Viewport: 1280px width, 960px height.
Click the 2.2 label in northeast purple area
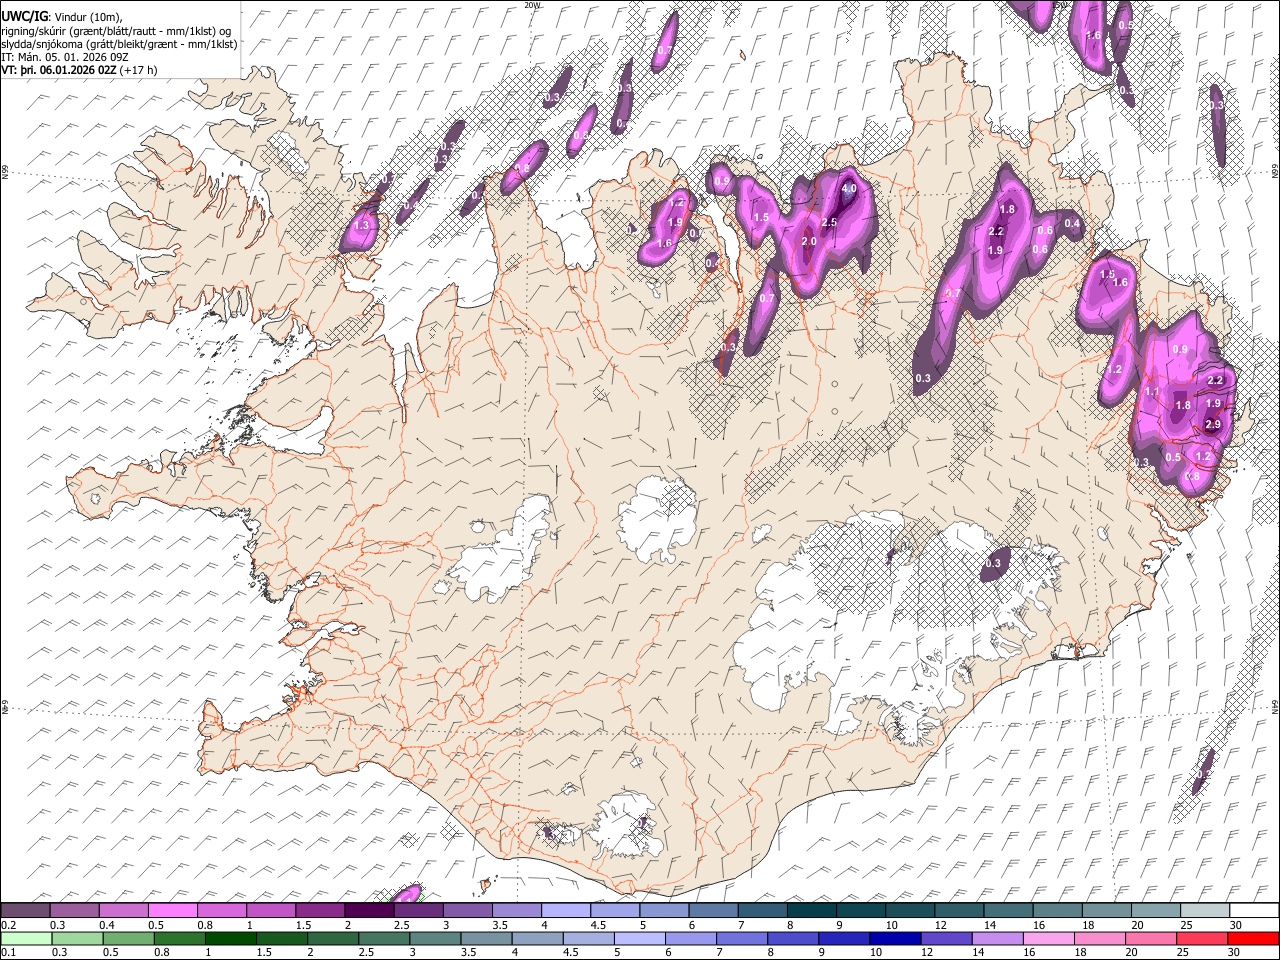[995, 232]
